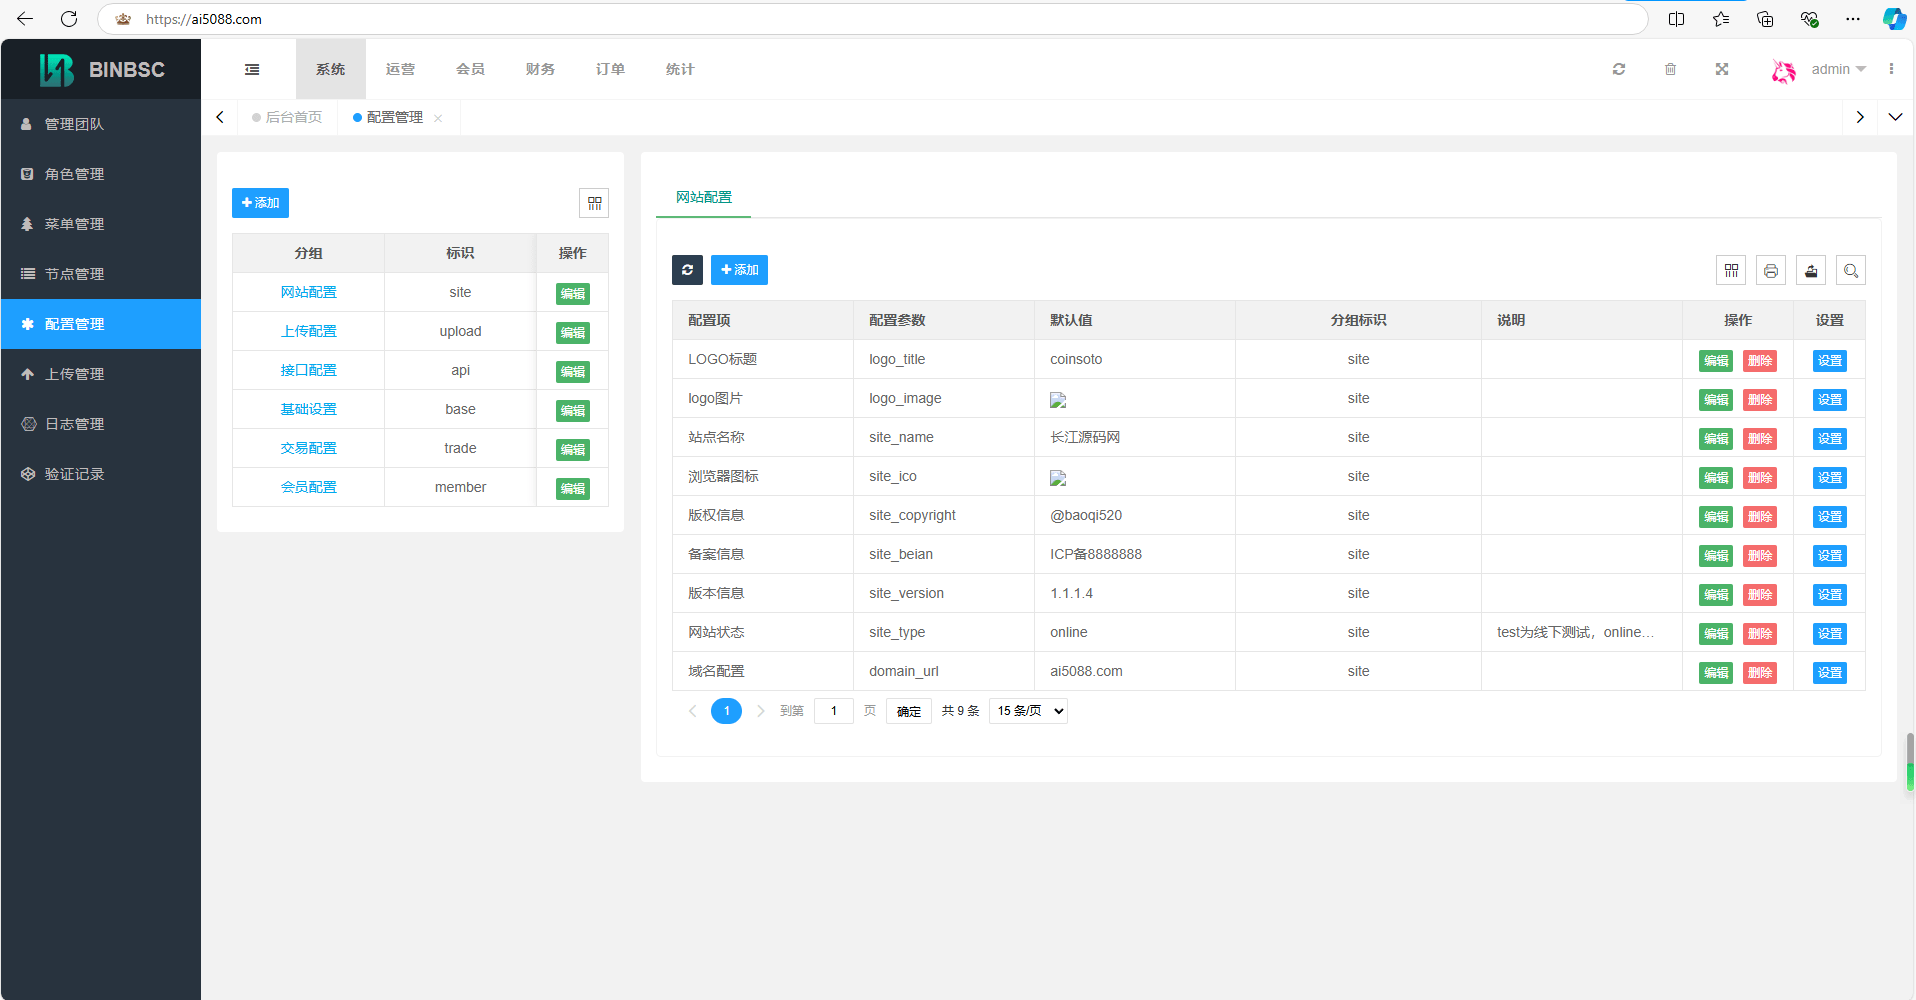The image size is (1916, 1000).
Task: Click the dark refresh button above config table
Action: (687, 270)
